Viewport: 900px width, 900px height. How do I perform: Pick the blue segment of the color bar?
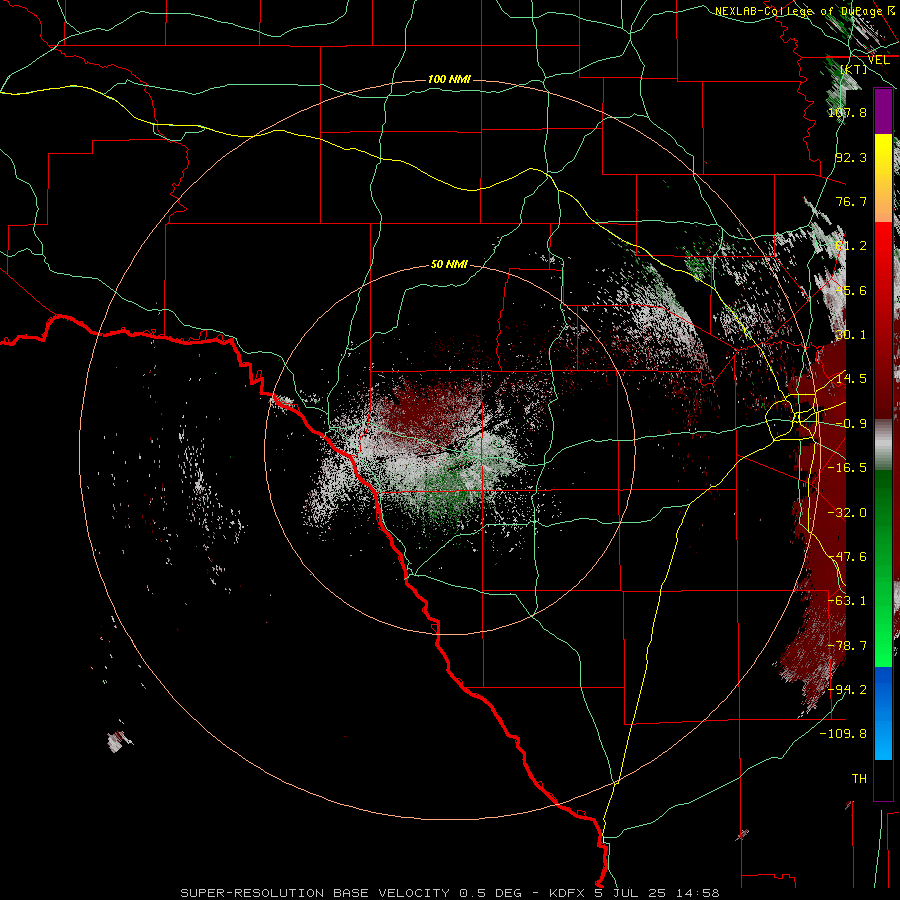coord(883,712)
